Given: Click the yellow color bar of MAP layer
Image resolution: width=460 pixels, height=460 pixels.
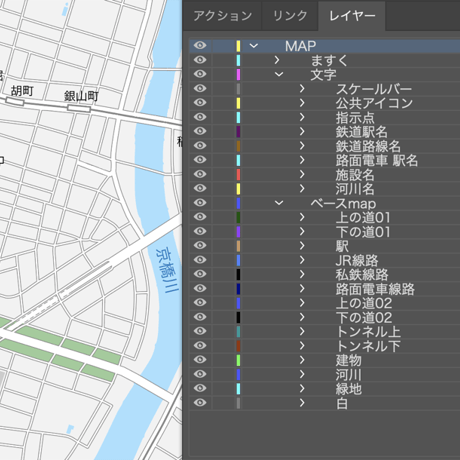Looking at the screenshot, I should click(x=238, y=46).
